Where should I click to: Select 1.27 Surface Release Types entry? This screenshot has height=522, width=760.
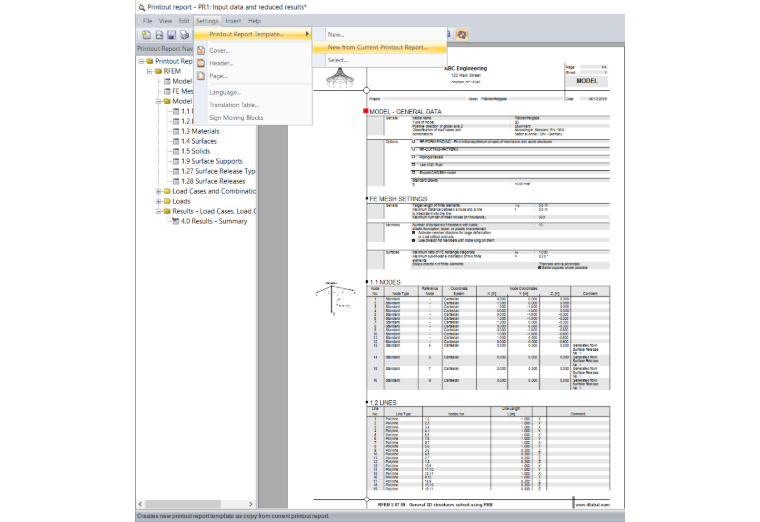[x=218, y=171]
